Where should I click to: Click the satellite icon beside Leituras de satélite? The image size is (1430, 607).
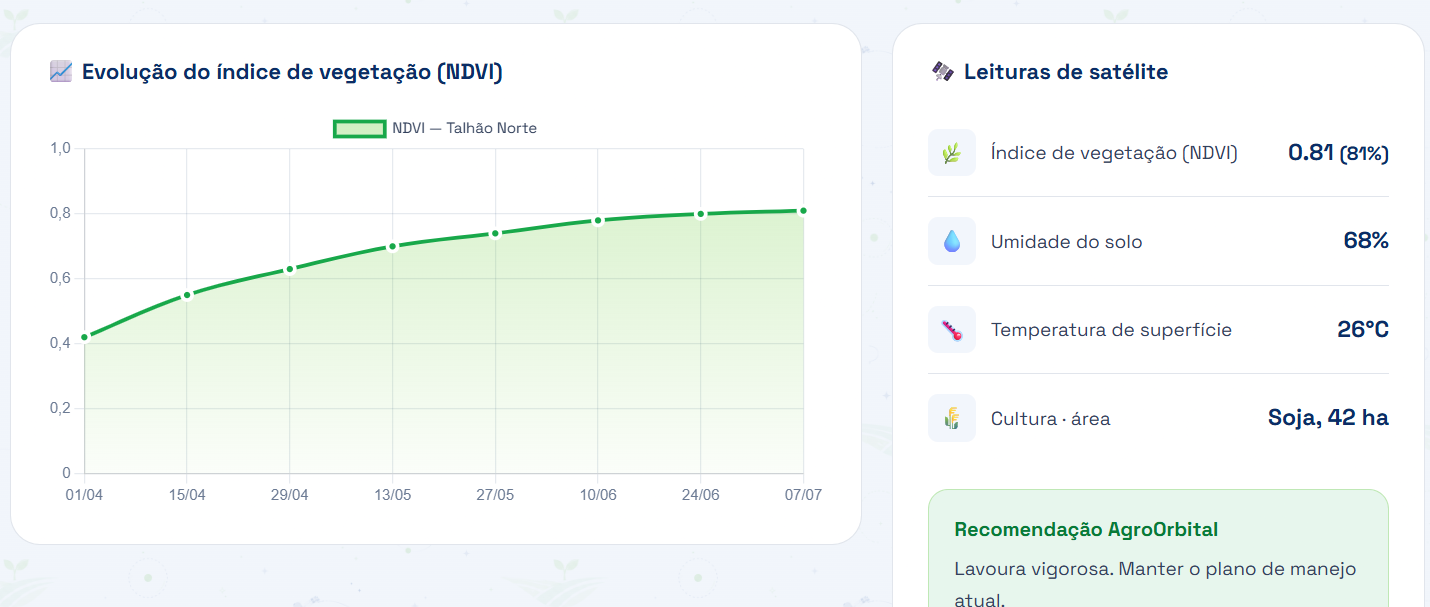point(942,72)
